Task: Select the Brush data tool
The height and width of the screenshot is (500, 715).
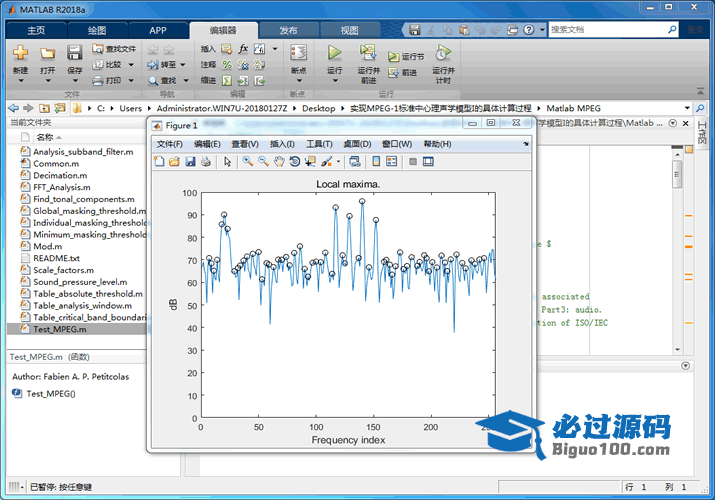Action: click(326, 161)
